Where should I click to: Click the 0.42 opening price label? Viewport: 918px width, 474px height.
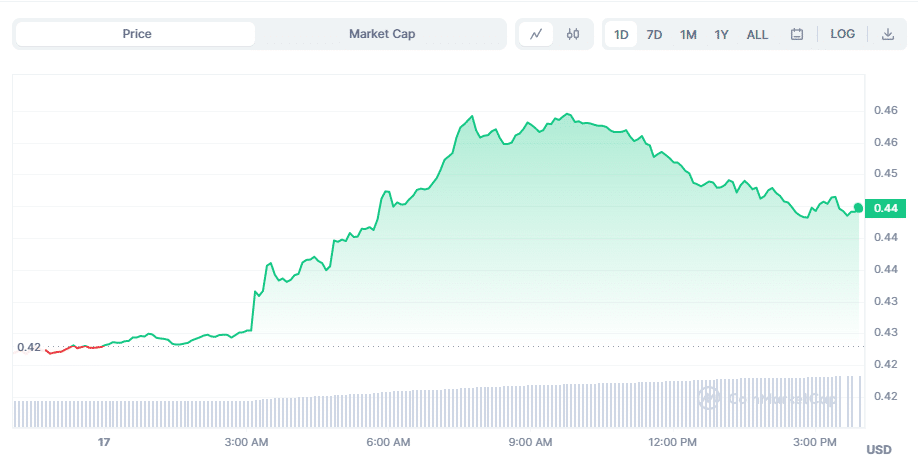[29, 347]
